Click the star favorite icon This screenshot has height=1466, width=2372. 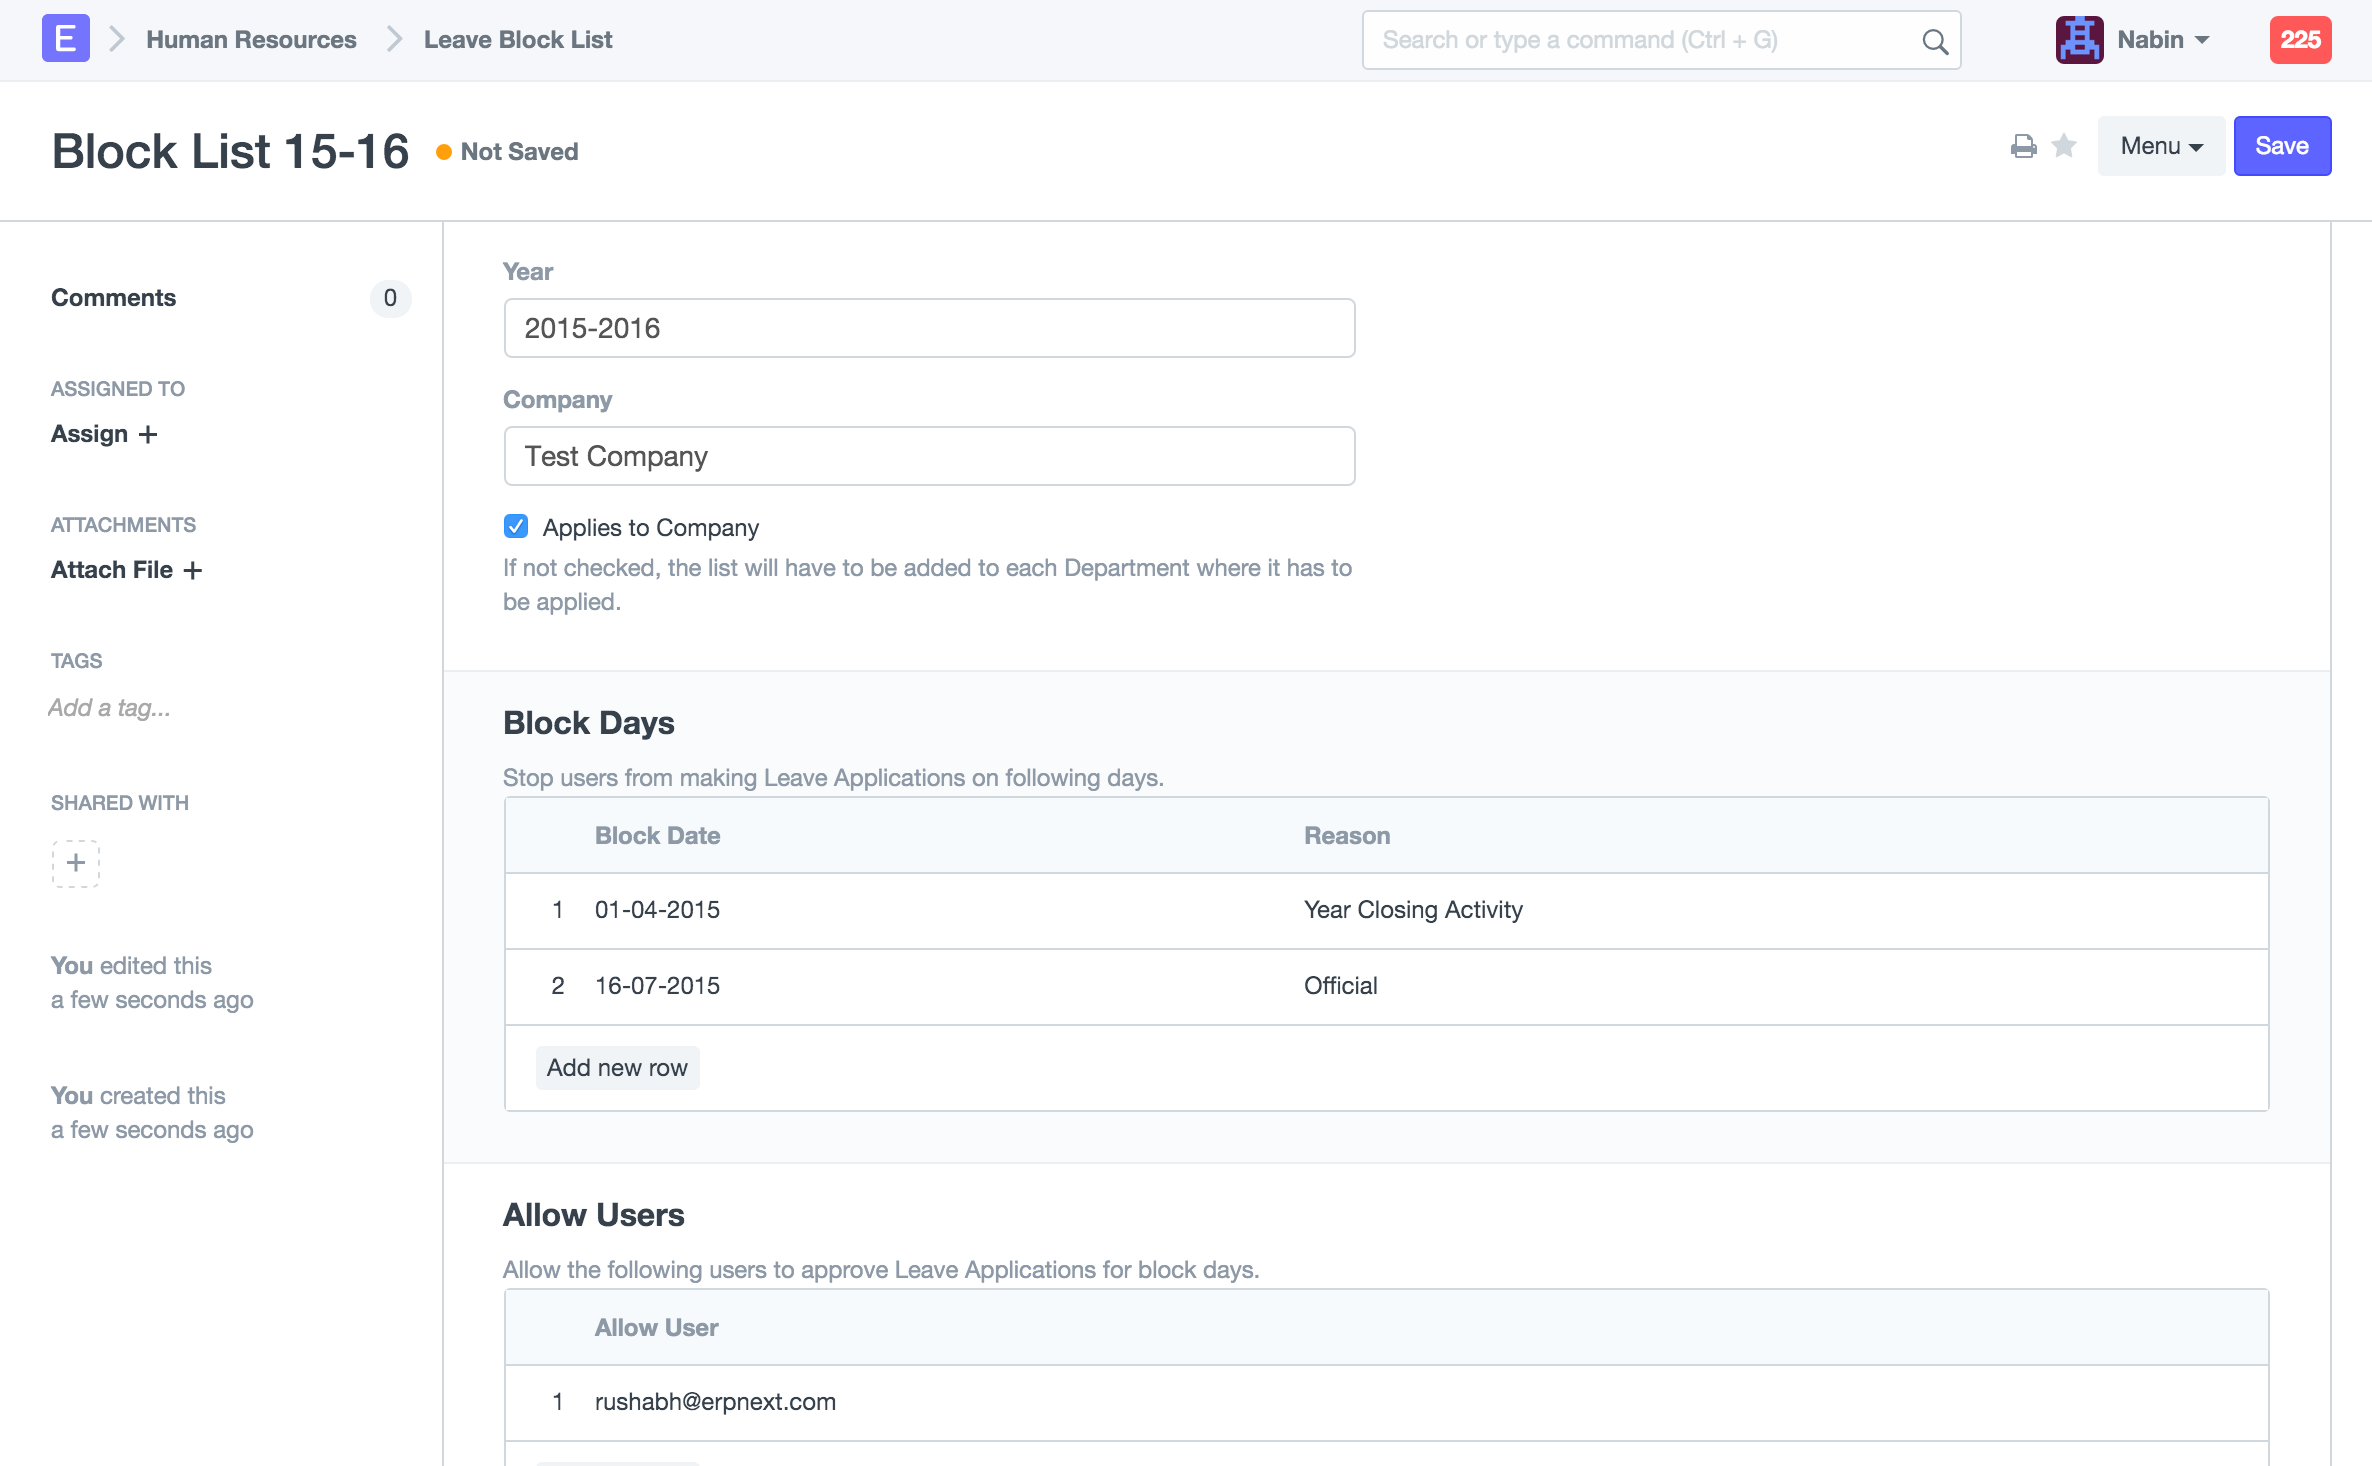[2064, 146]
